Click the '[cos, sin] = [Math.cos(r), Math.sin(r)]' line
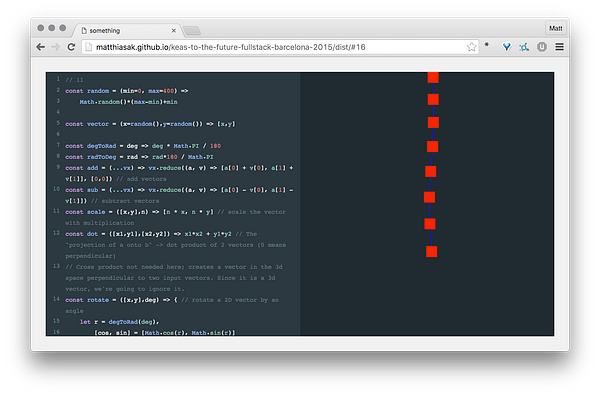Image resolution: width=600 pixels, height=395 pixels. click(x=165, y=333)
